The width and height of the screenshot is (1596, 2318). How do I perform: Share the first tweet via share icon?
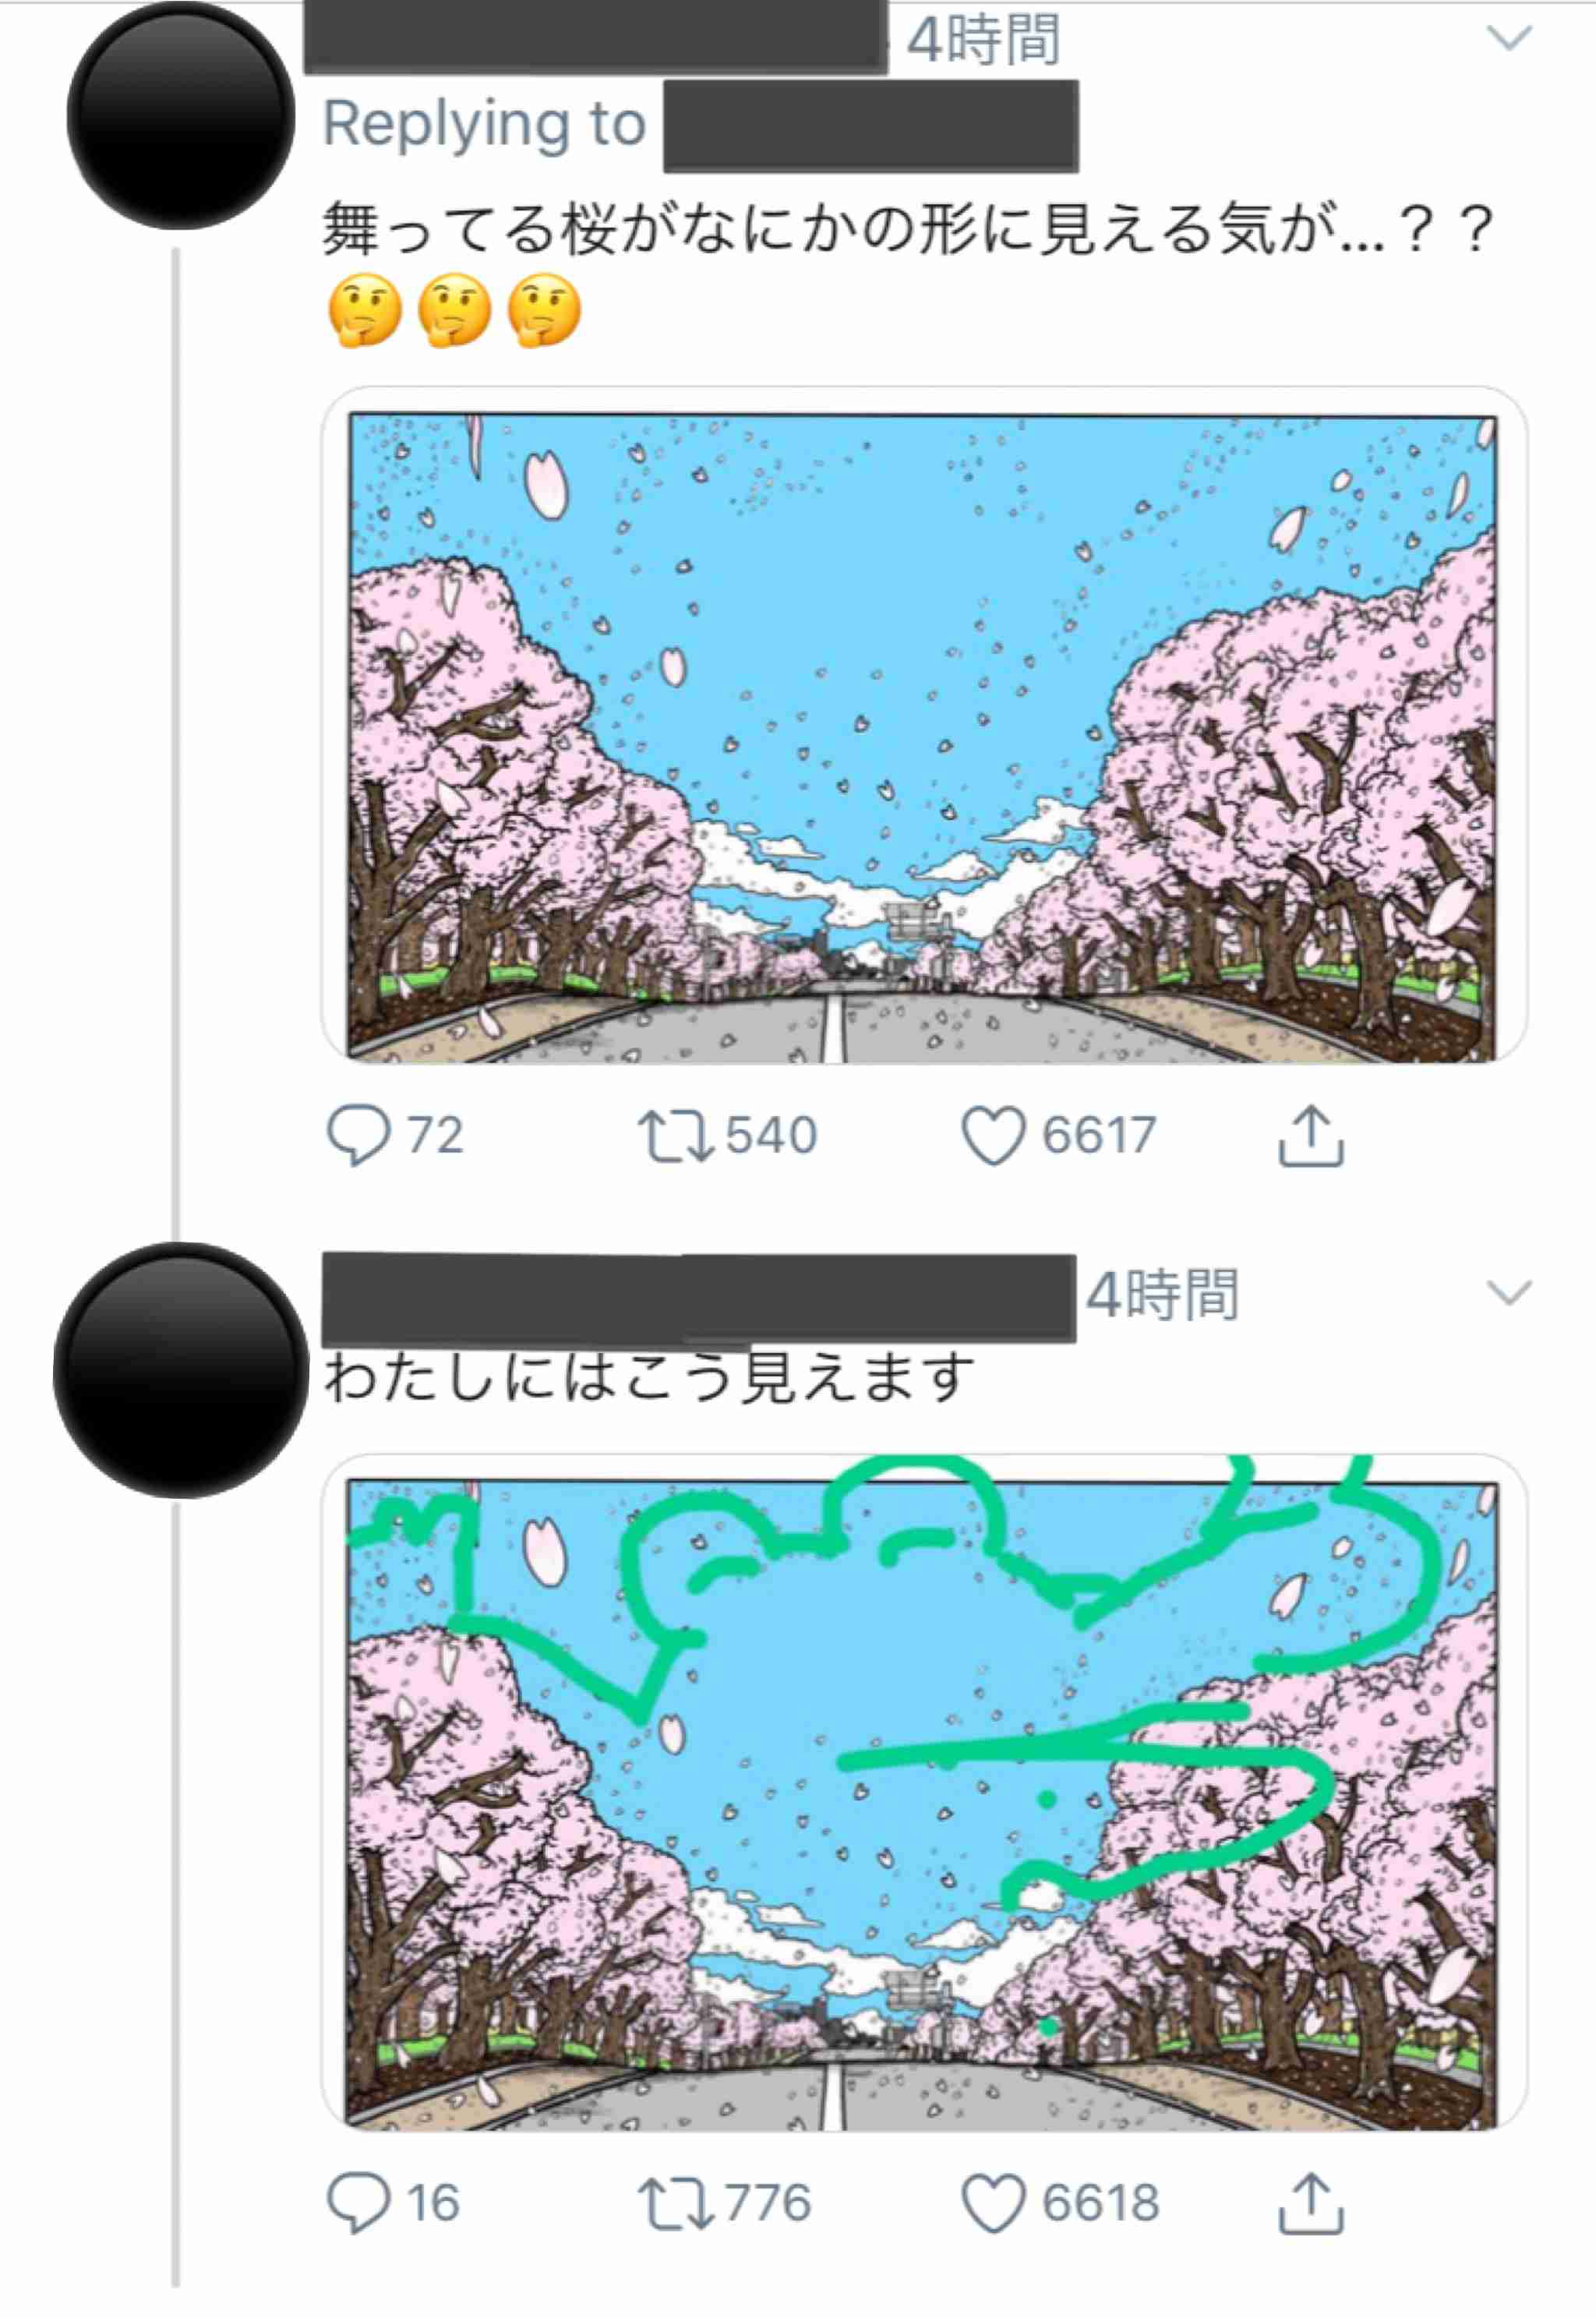click(1310, 1135)
